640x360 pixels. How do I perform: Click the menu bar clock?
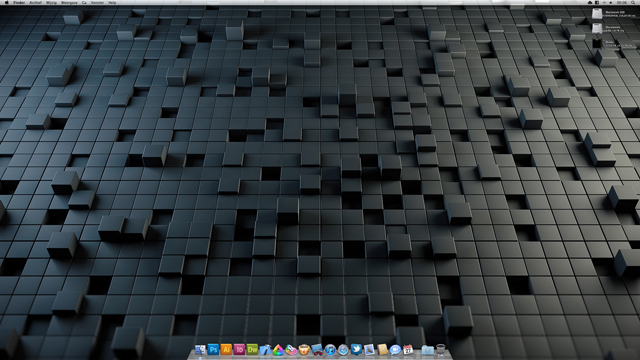(x=622, y=2)
